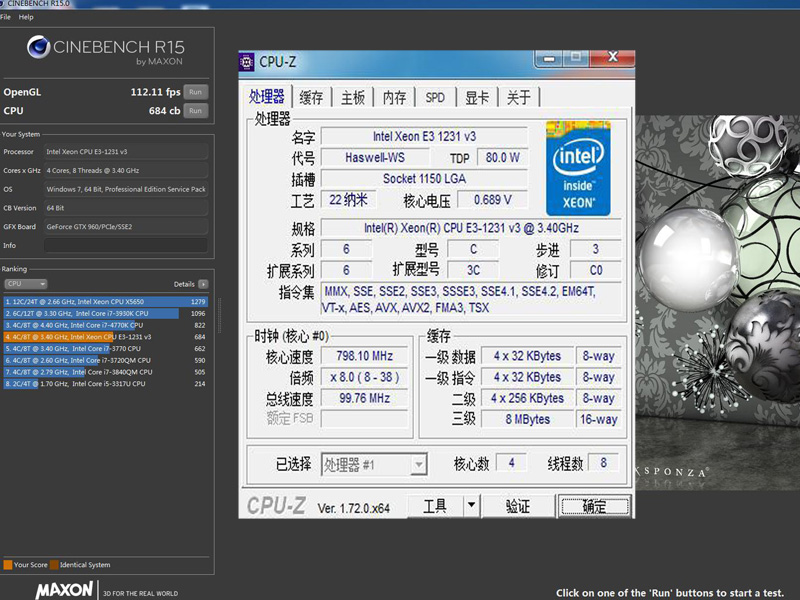Click the Details label in Ranking

pyautogui.click(x=184, y=284)
